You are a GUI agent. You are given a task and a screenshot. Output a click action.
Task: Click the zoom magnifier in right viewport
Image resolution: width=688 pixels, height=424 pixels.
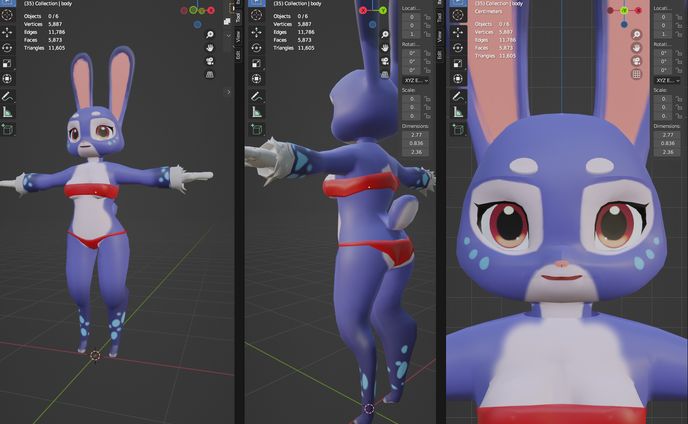tap(636, 34)
